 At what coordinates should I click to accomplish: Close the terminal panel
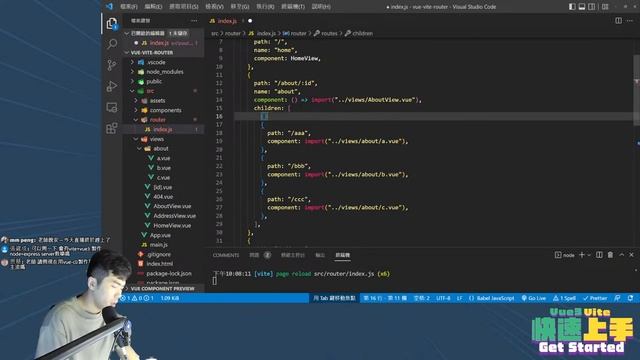pyautogui.click(x=631, y=255)
